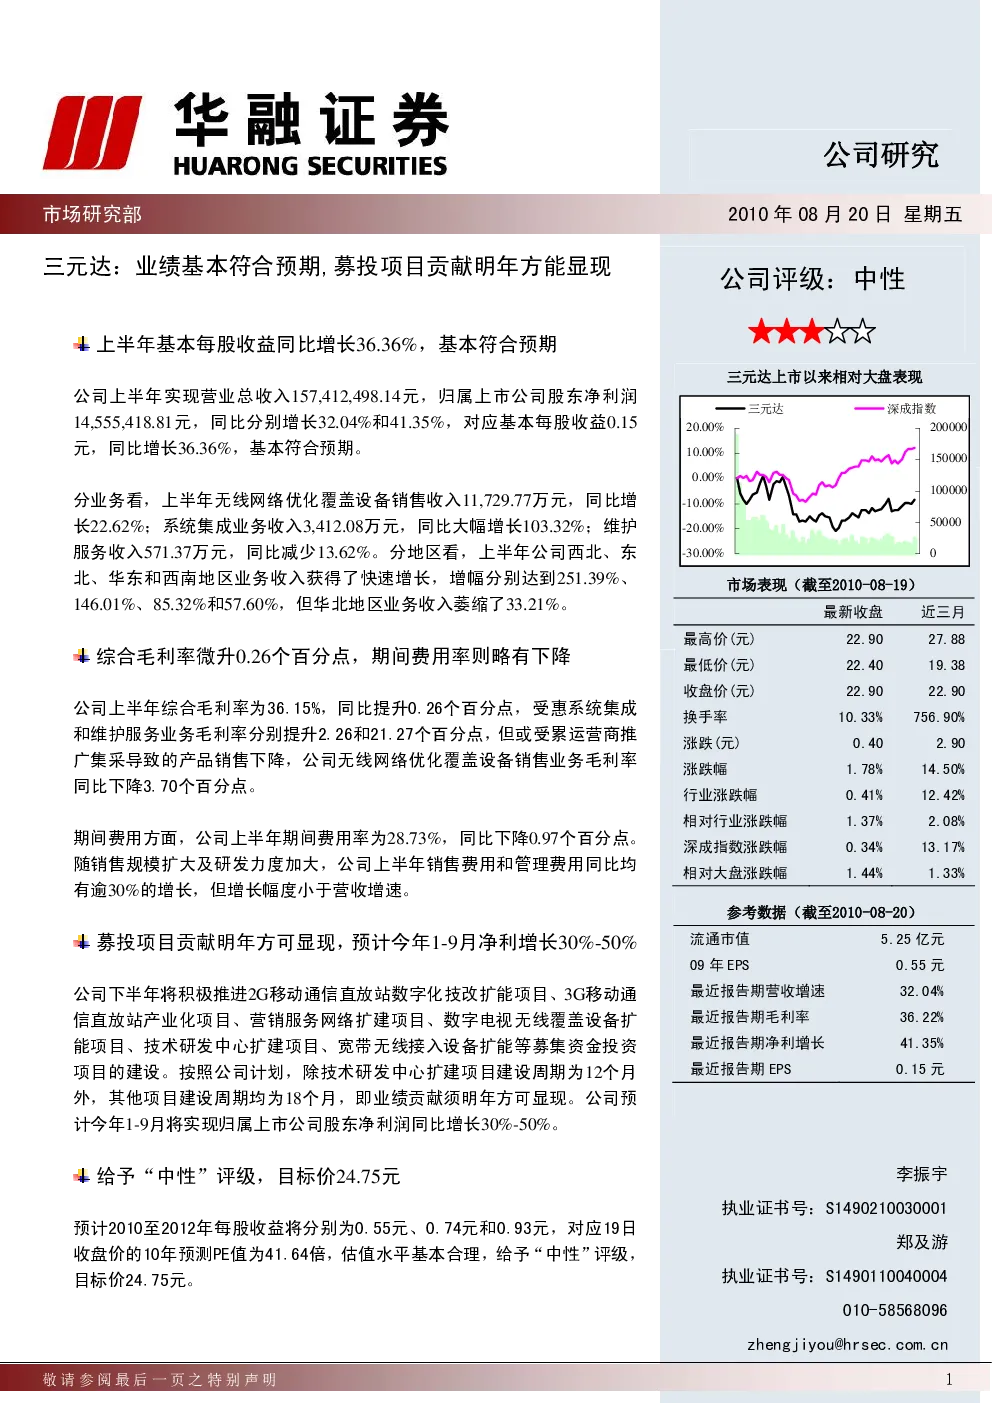The width and height of the screenshot is (992, 1403).
Task: Click footer text 敬请参阅最后一页之特别声明
Action: tap(160, 1380)
